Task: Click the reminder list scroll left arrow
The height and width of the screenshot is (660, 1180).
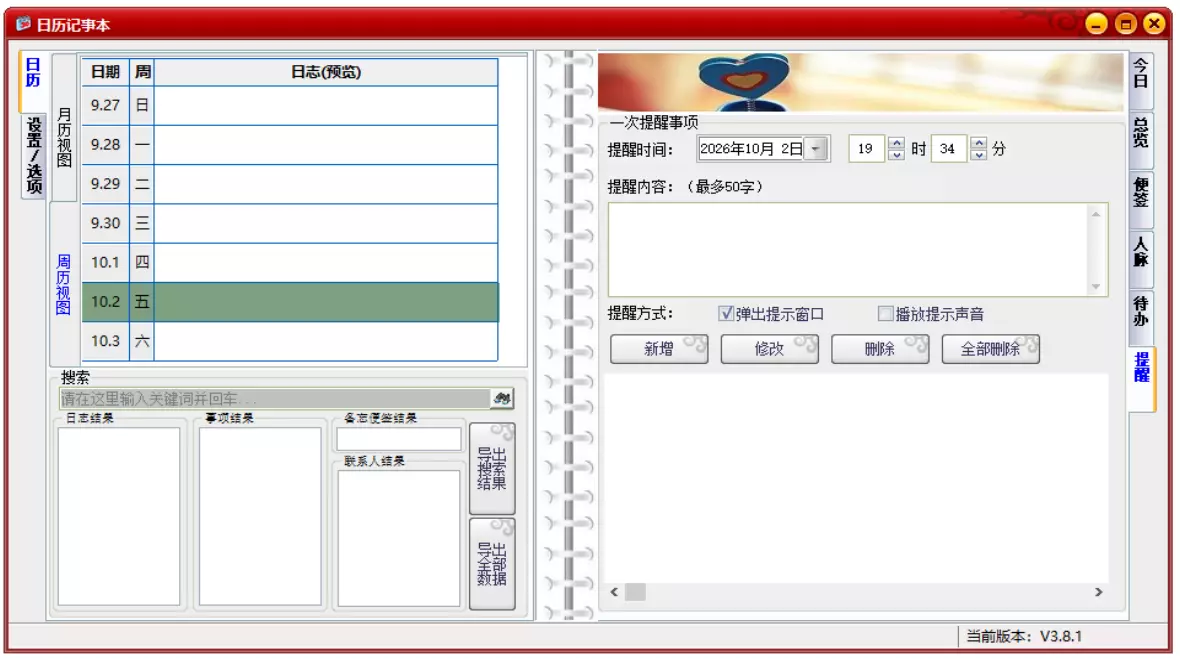Action: pos(614,592)
